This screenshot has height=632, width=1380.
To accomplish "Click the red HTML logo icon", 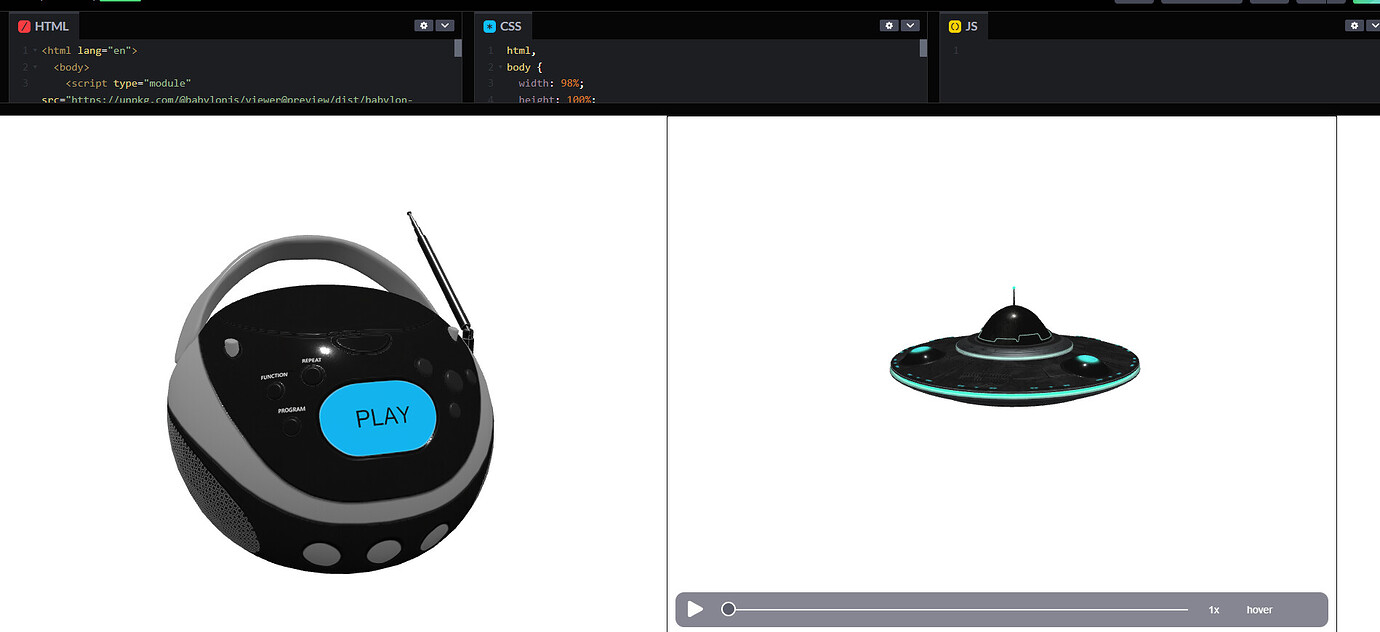I will [23, 25].
